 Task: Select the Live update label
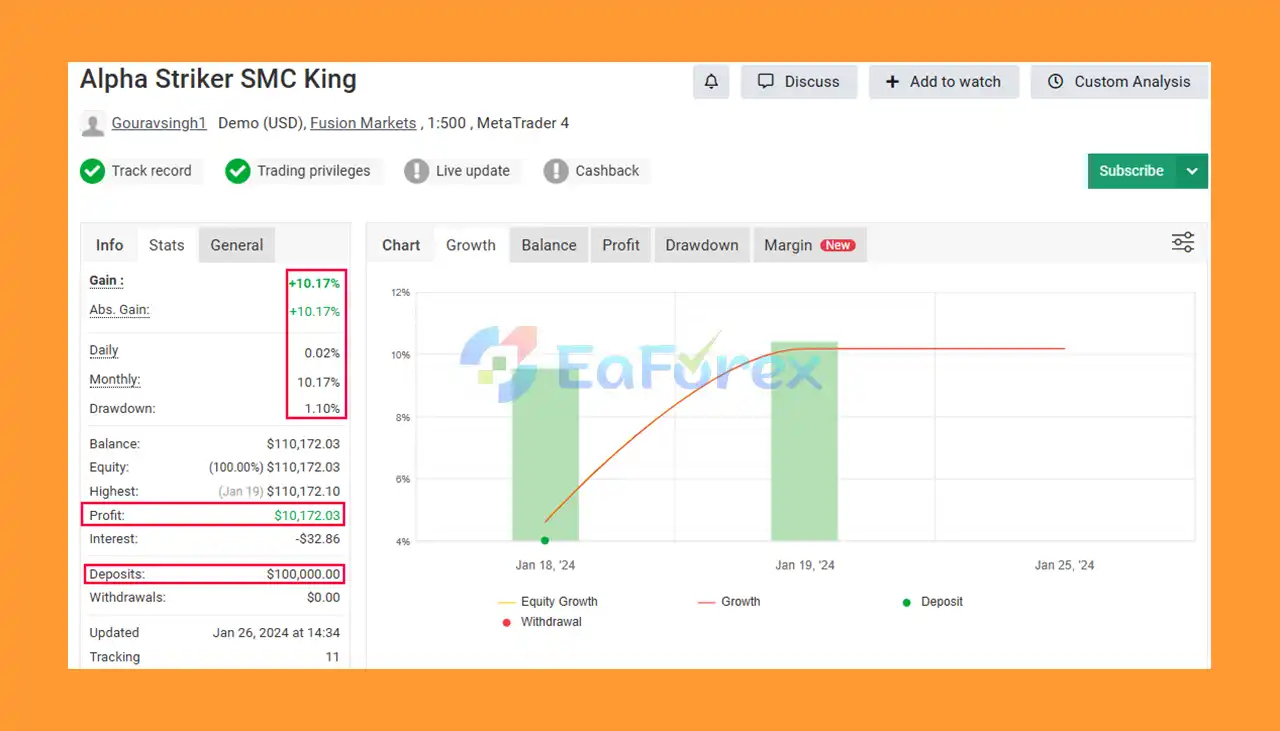click(x=473, y=171)
